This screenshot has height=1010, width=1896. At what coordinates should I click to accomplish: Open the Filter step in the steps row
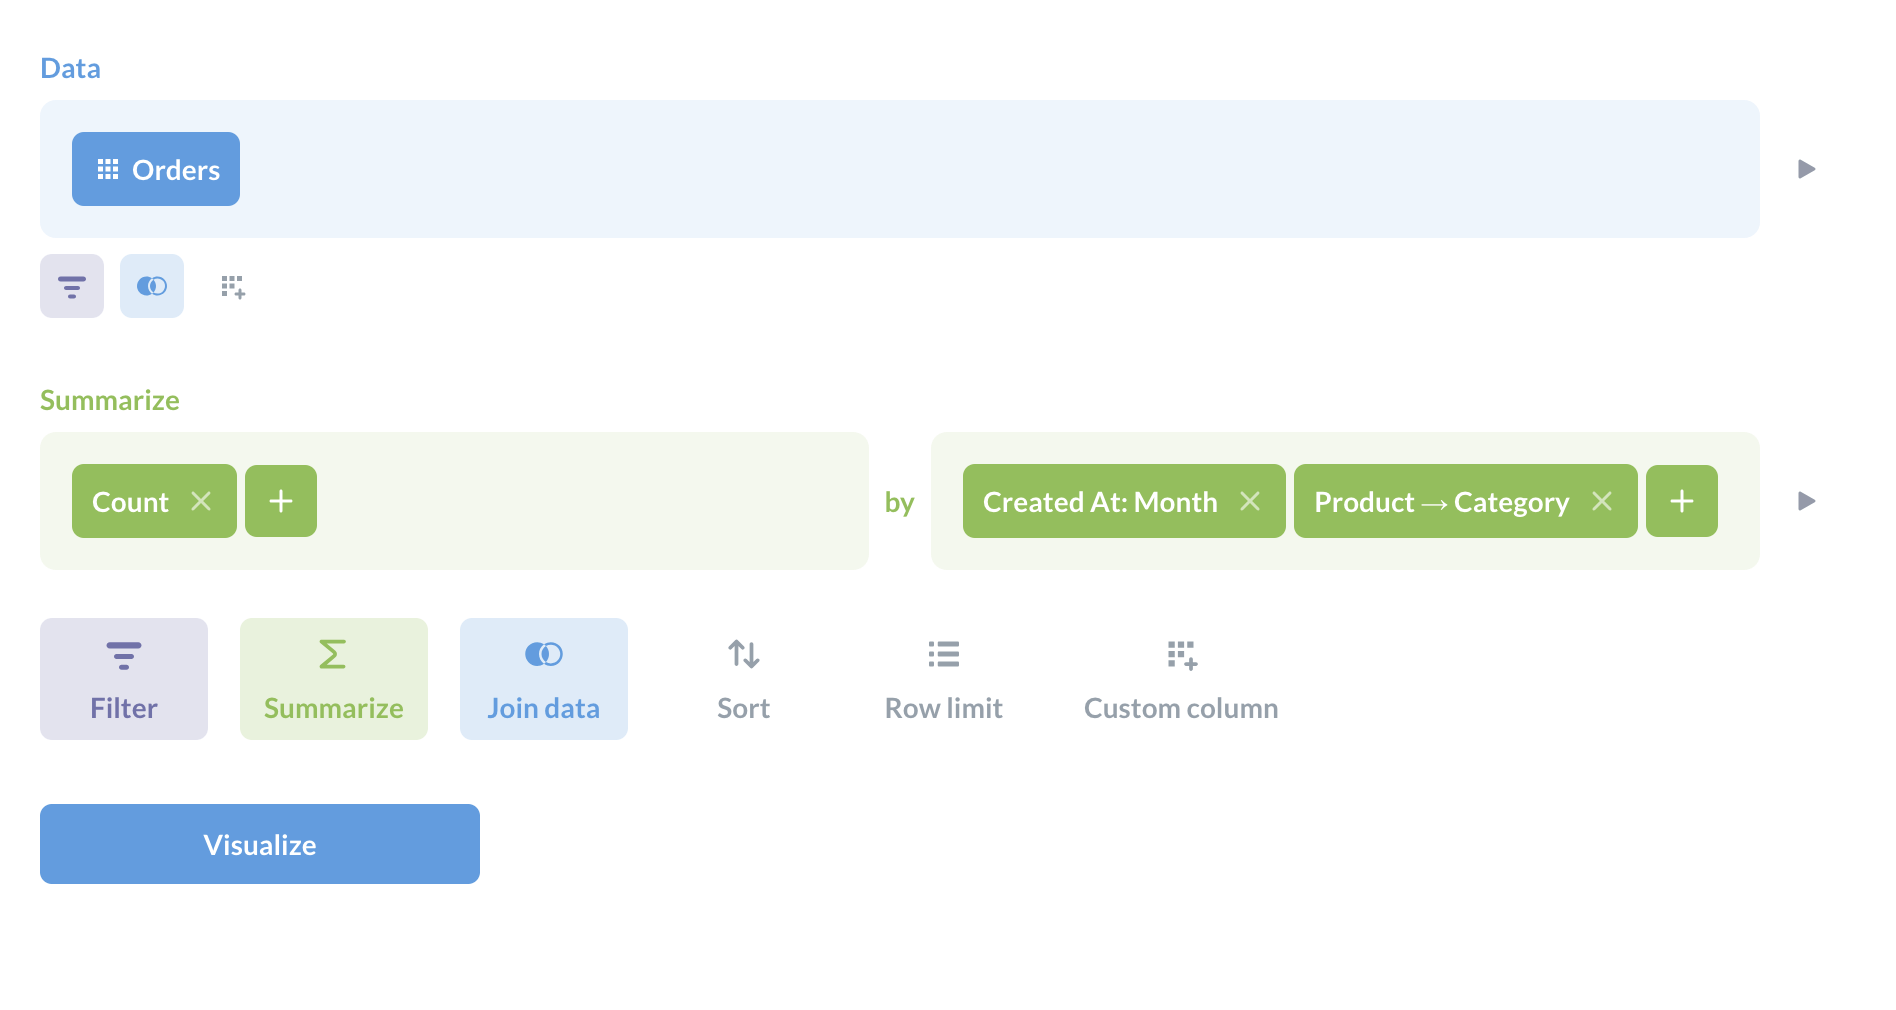click(x=123, y=678)
